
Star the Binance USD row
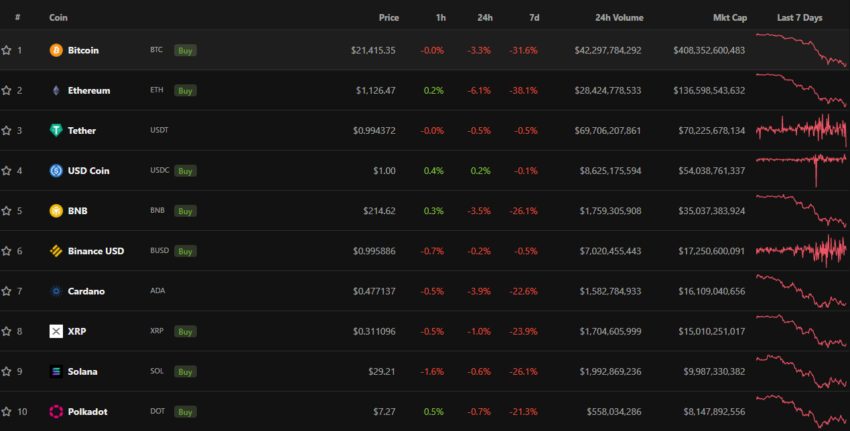(x=7, y=251)
